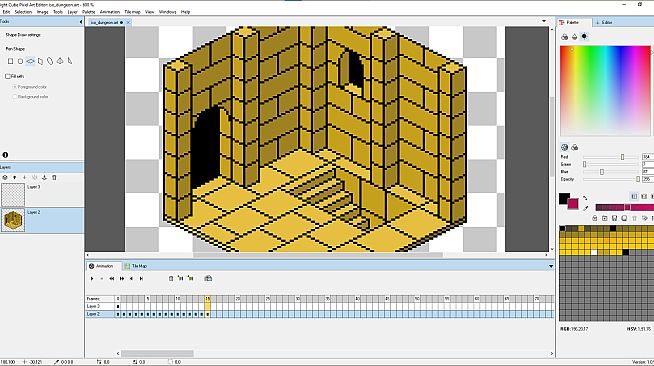Viewport: 654px width, 366px height.
Task: Select the rounded rectangle pen shape
Action: coord(20,61)
